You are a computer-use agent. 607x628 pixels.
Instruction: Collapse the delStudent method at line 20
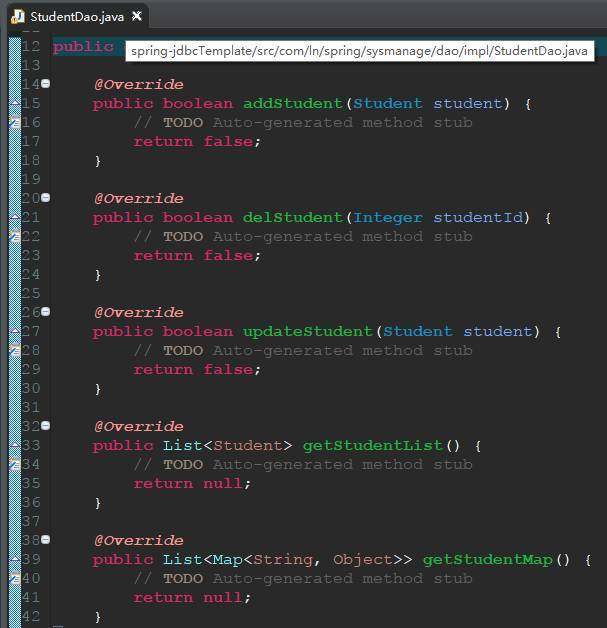click(x=46, y=197)
